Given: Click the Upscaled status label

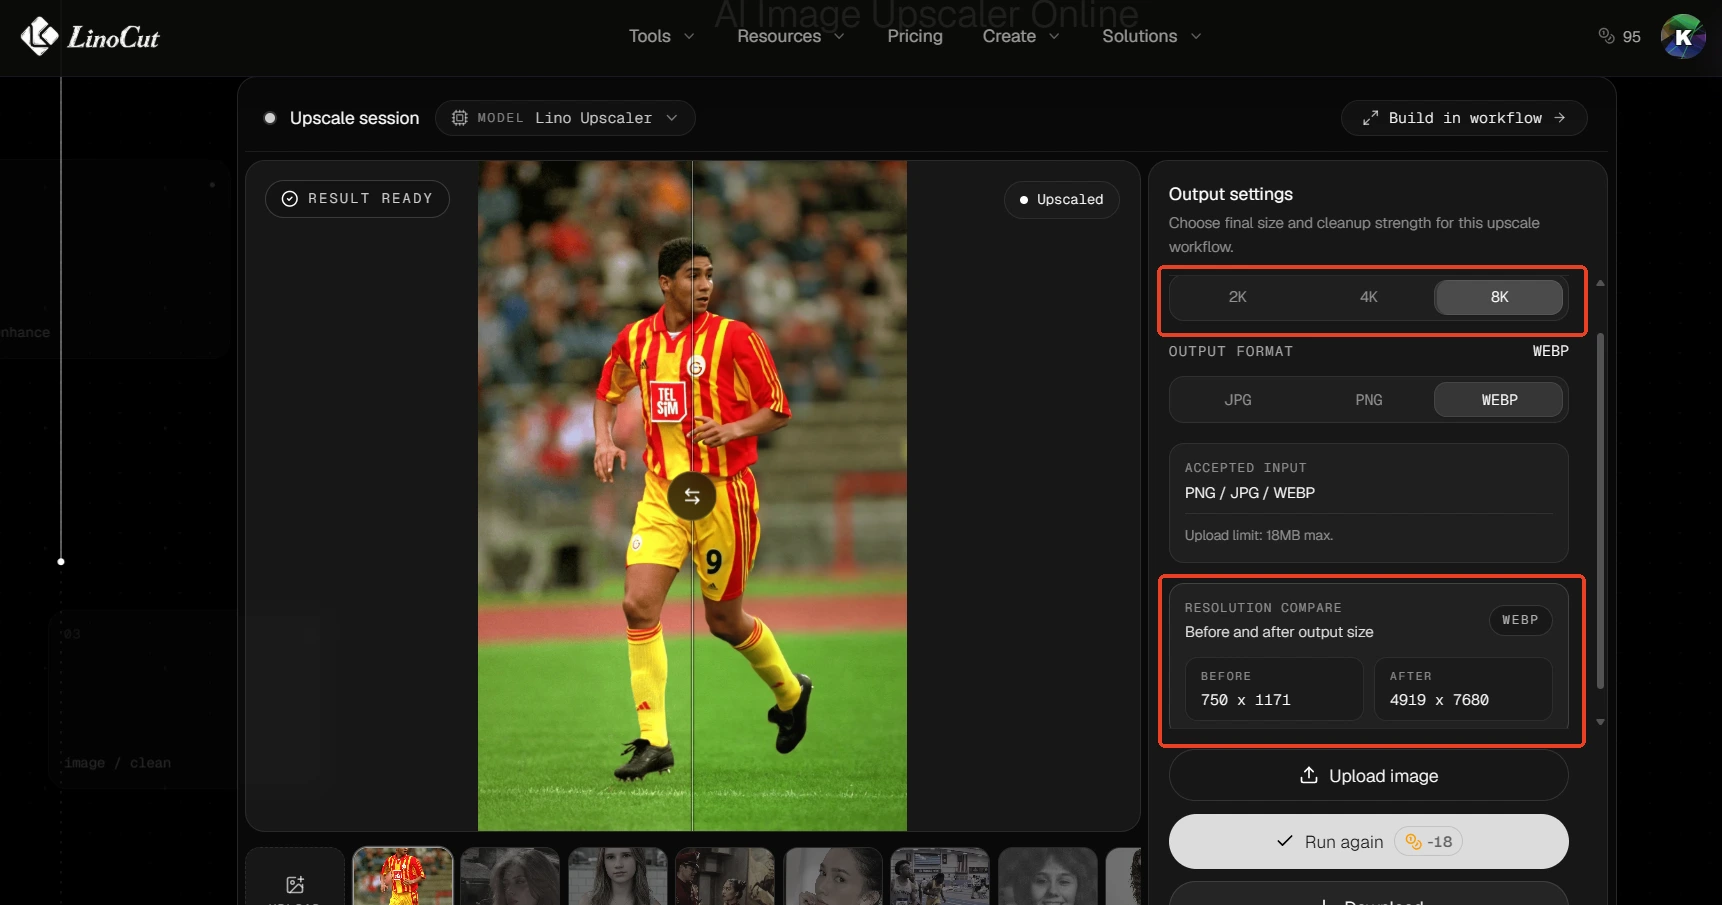Looking at the screenshot, I should (x=1061, y=200).
